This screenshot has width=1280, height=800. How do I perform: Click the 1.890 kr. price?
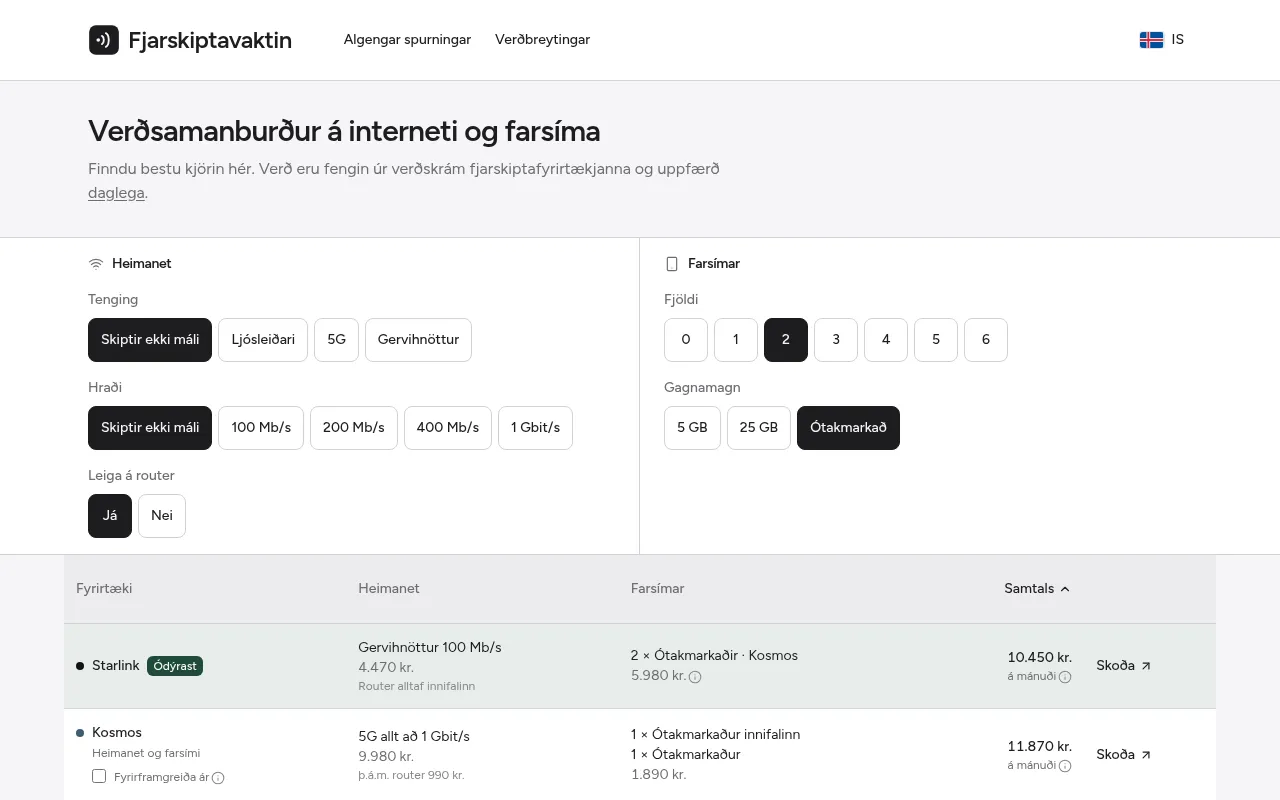659,775
